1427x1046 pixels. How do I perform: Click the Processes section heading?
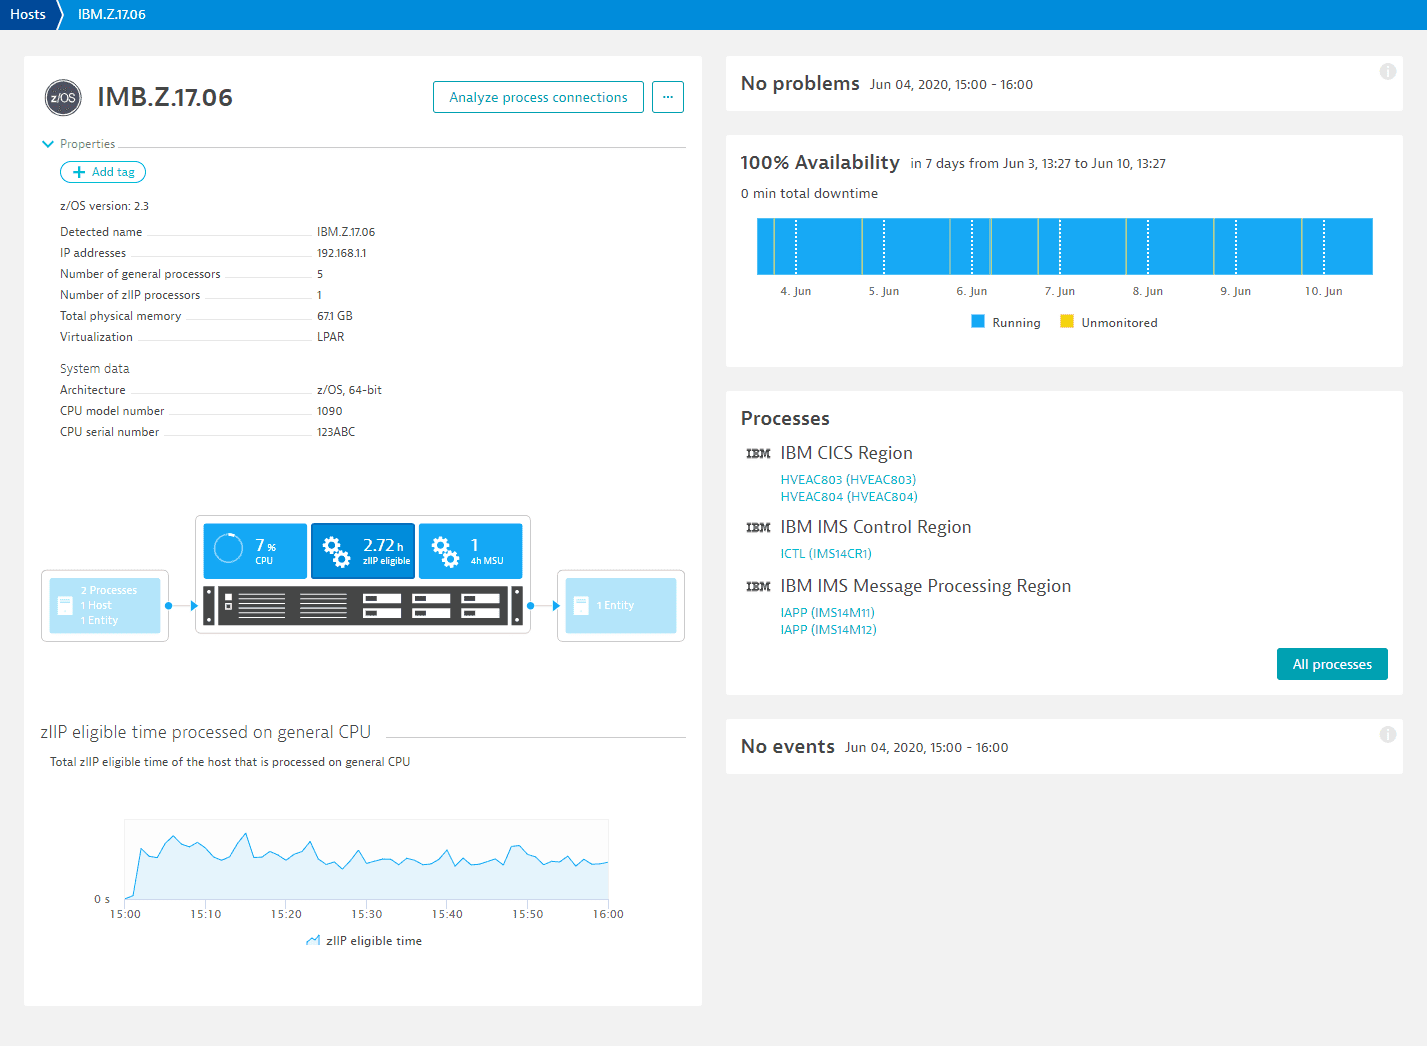[x=785, y=418]
